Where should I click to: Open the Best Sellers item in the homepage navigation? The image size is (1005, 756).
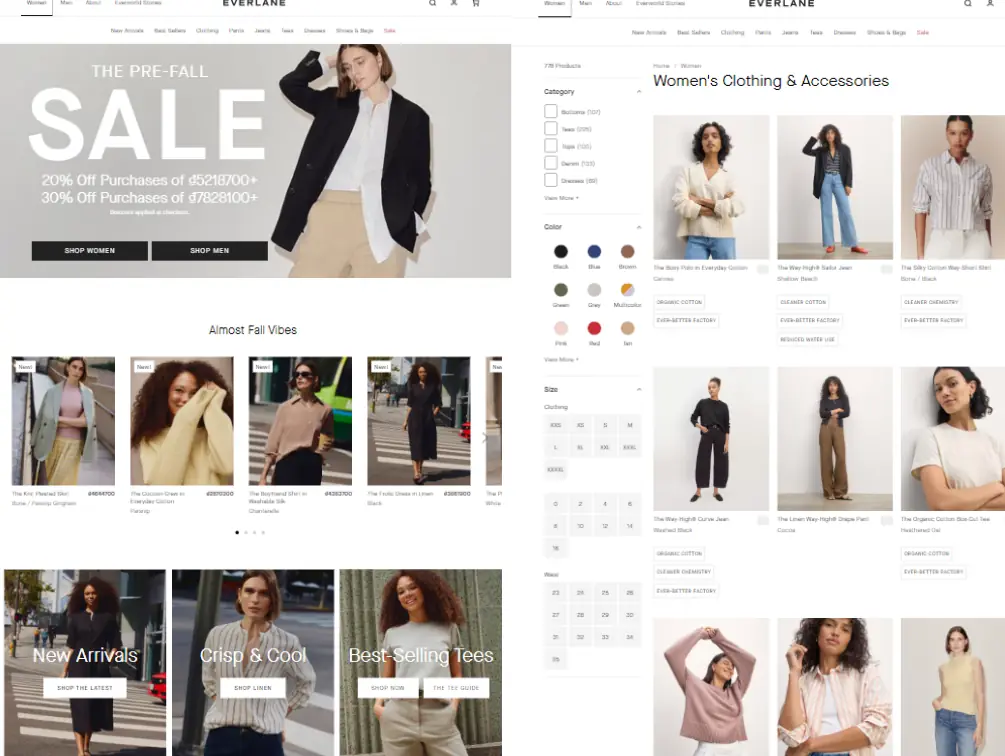click(x=170, y=31)
